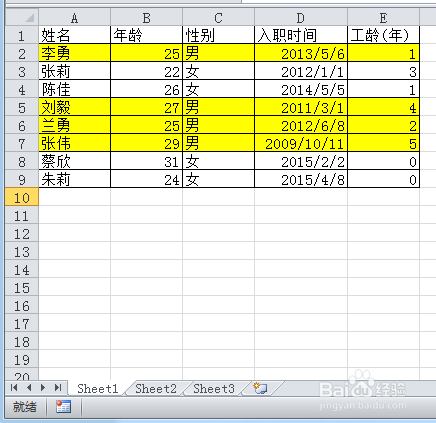Image resolution: width=436 pixels, height=423 pixels.
Task: Go to next sheet navigation arrow
Action: pyautogui.click(x=43, y=388)
